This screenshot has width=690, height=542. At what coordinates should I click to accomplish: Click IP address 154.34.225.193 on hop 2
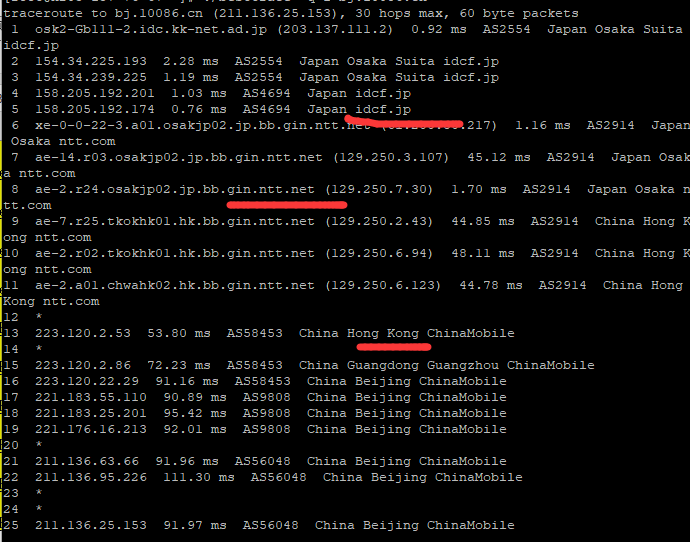[91, 61]
